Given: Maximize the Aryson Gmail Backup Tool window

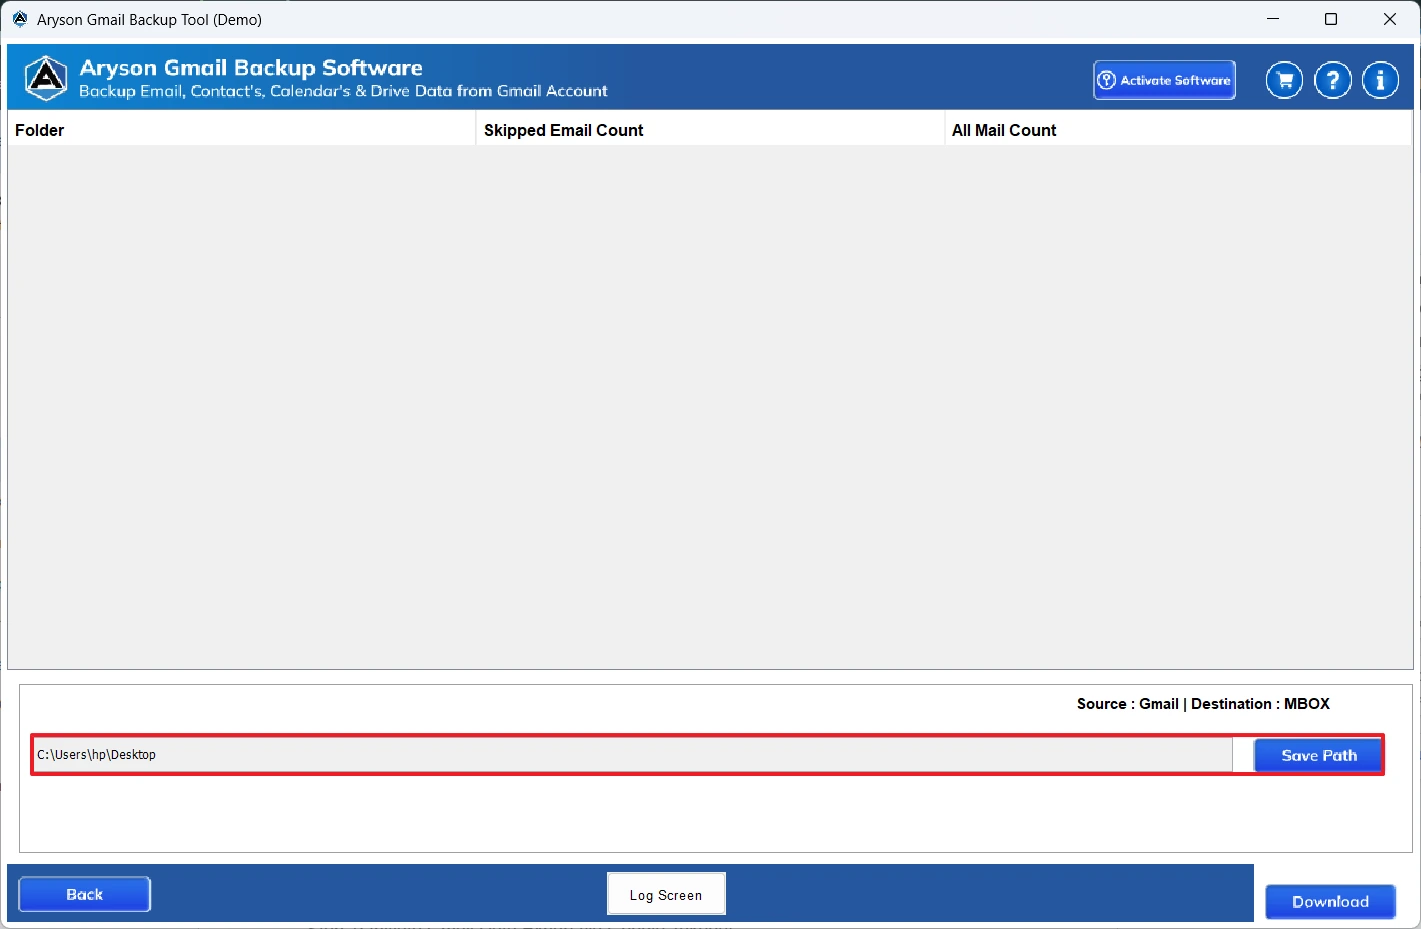Looking at the screenshot, I should (x=1331, y=19).
